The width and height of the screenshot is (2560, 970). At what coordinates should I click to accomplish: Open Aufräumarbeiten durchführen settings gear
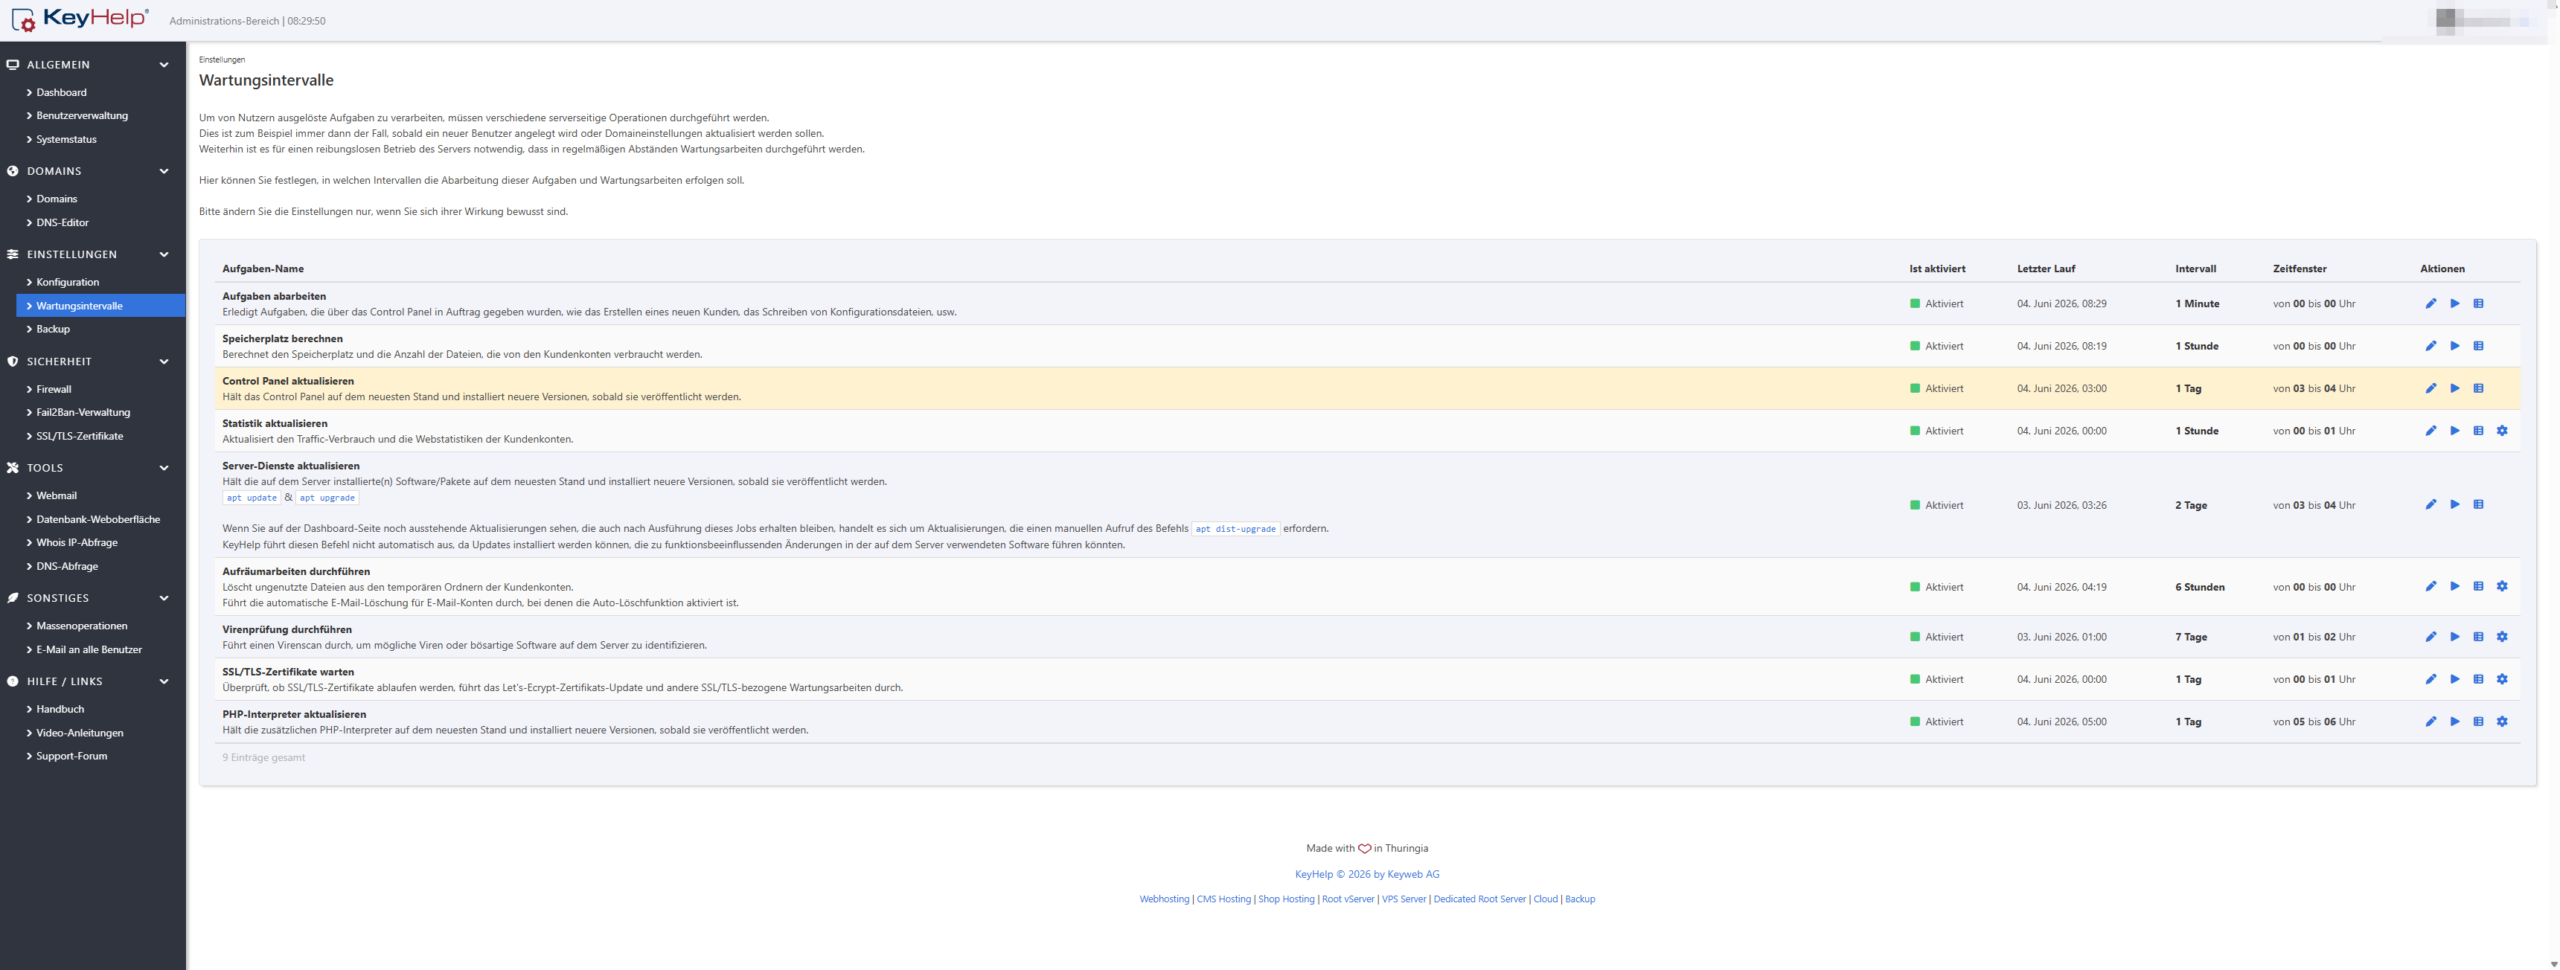pyautogui.click(x=2503, y=587)
